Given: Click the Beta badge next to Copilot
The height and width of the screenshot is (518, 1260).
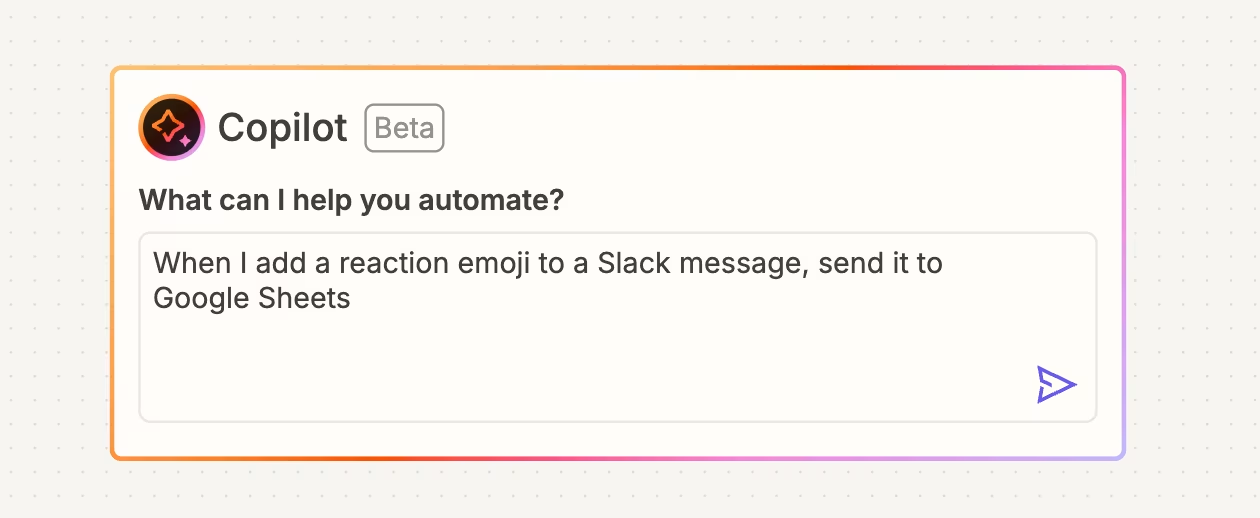Looking at the screenshot, I should [x=404, y=128].
